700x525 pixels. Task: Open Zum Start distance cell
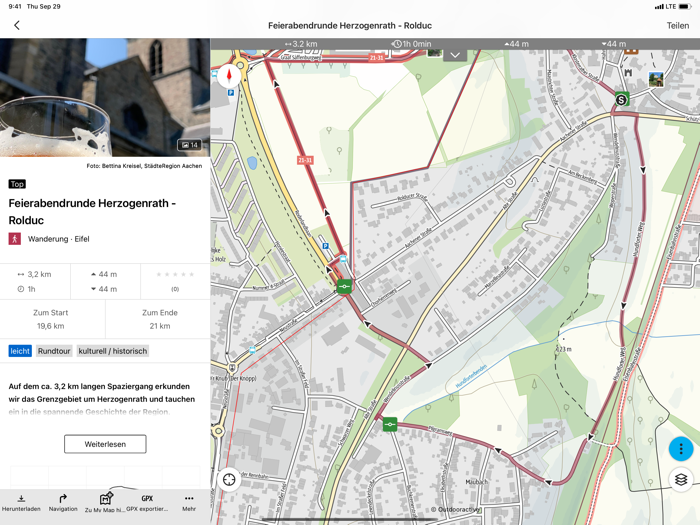point(50,319)
